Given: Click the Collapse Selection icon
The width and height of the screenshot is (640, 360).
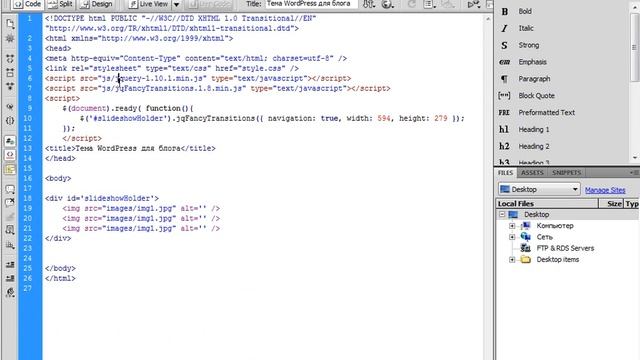Looking at the screenshot, I should pos(10,73).
